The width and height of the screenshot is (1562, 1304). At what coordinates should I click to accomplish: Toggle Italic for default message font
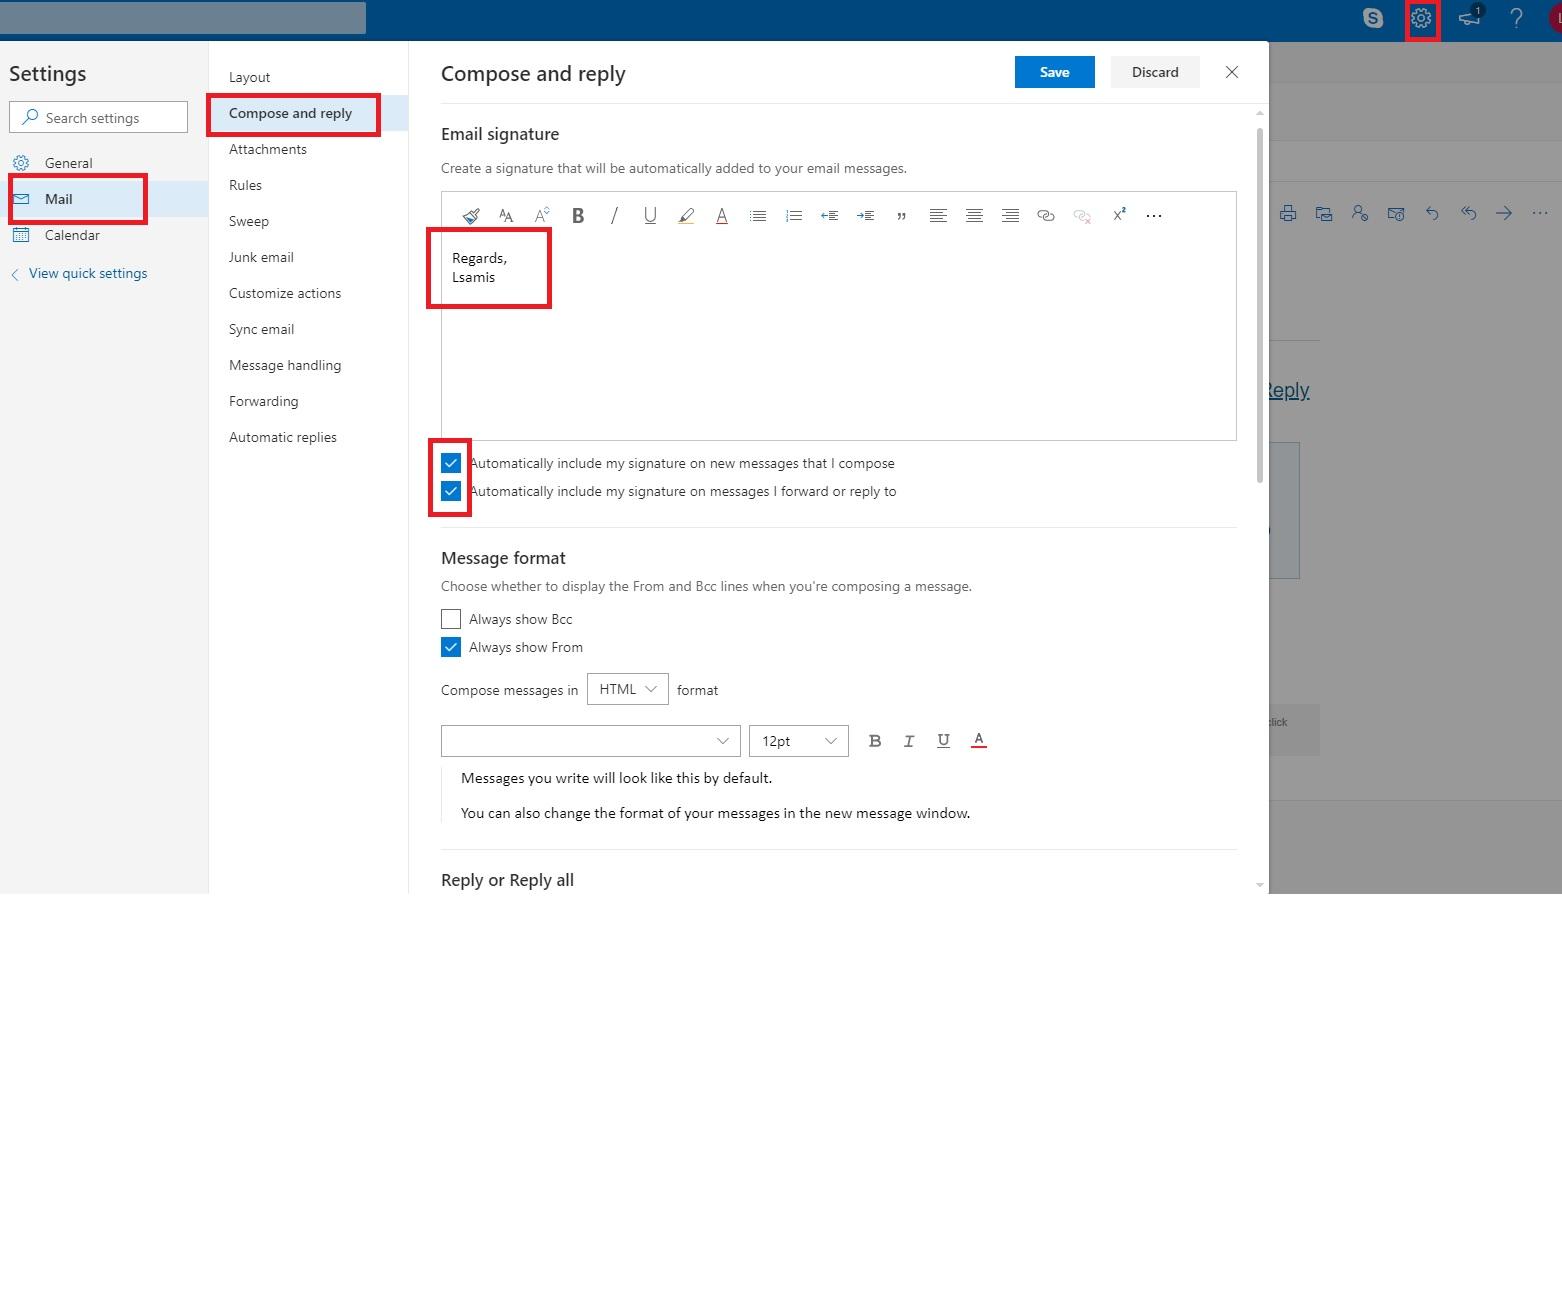coord(909,741)
